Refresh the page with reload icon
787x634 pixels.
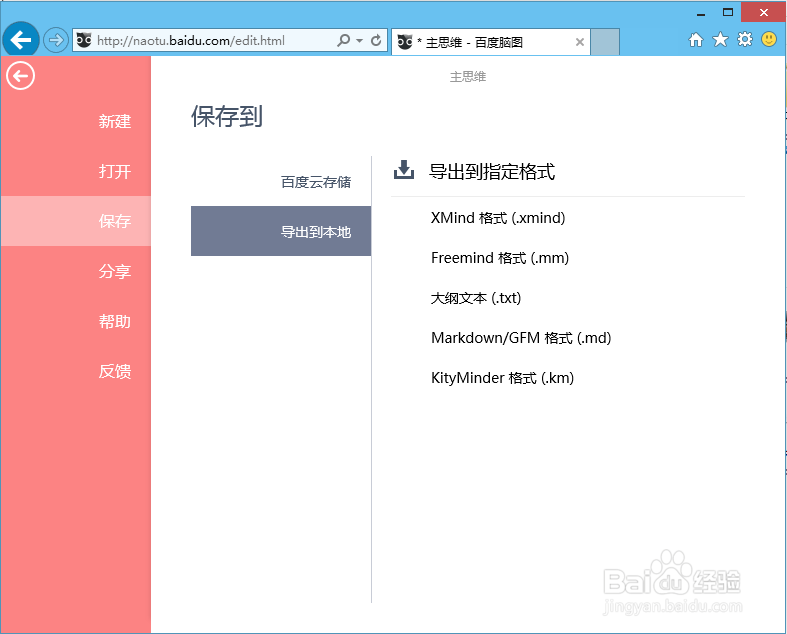[376, 40]
